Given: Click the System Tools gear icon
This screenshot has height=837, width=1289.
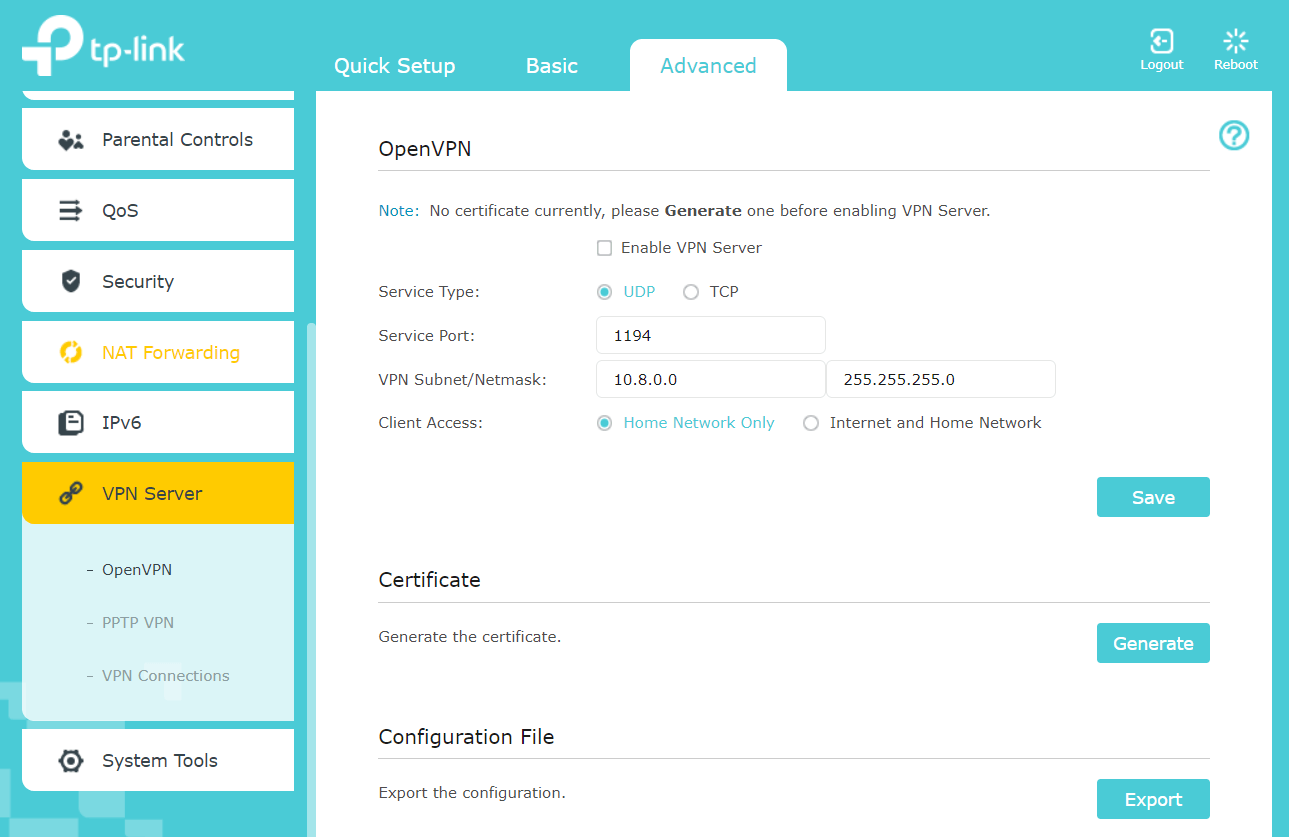Looking at the screenshot, I should click(x=71, y=760).
